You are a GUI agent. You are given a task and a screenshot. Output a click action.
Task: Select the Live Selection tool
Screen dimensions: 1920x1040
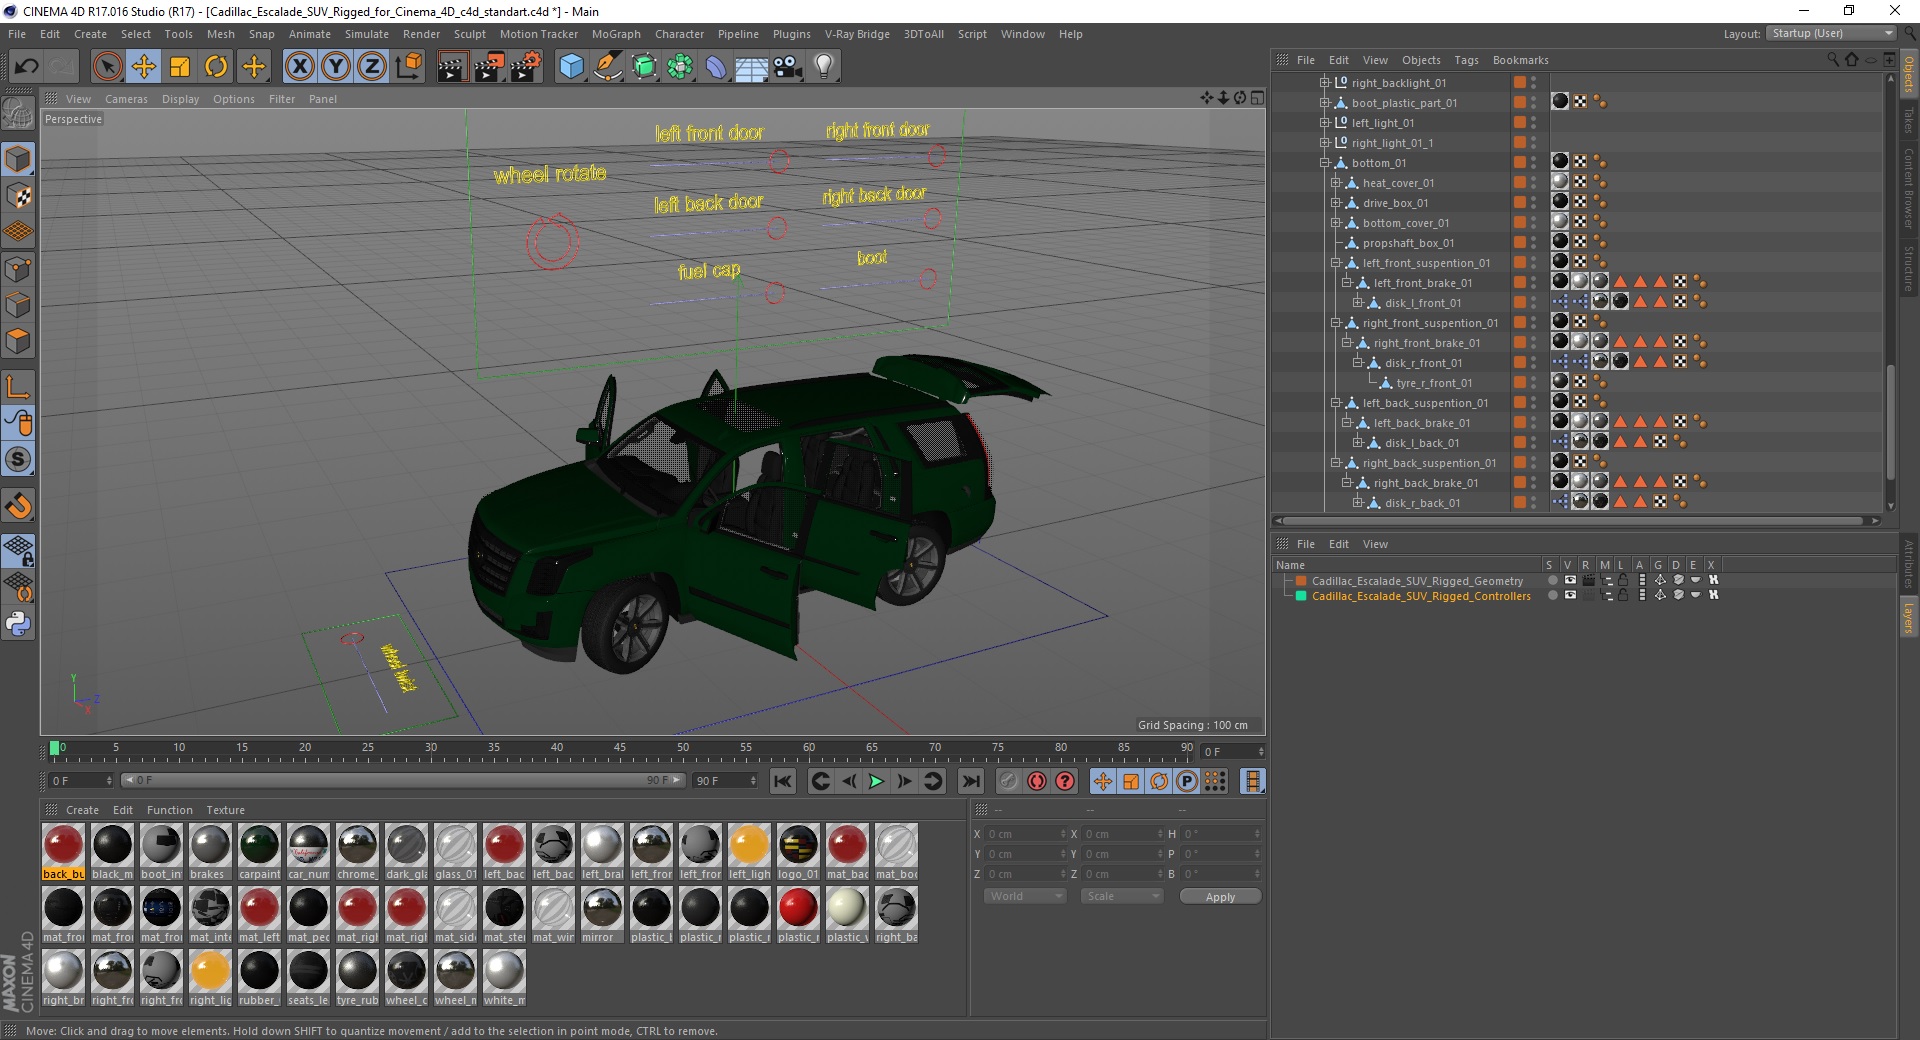click(x=107, y=67)
